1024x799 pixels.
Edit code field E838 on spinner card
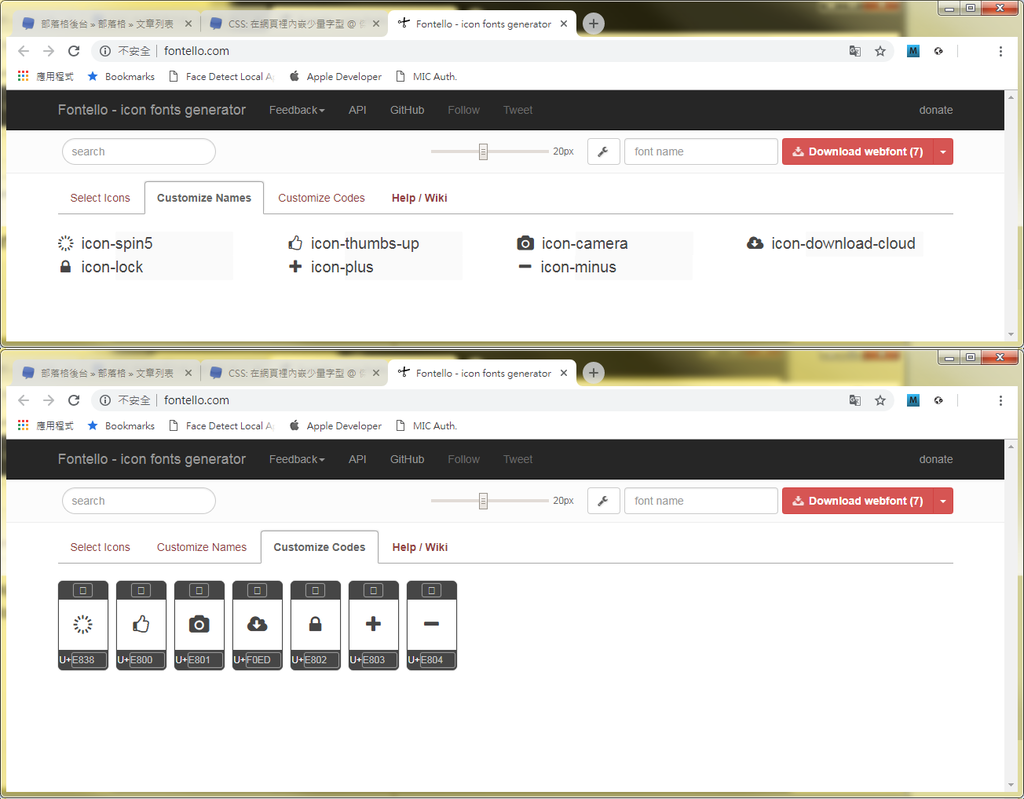[x=88, y=660]
